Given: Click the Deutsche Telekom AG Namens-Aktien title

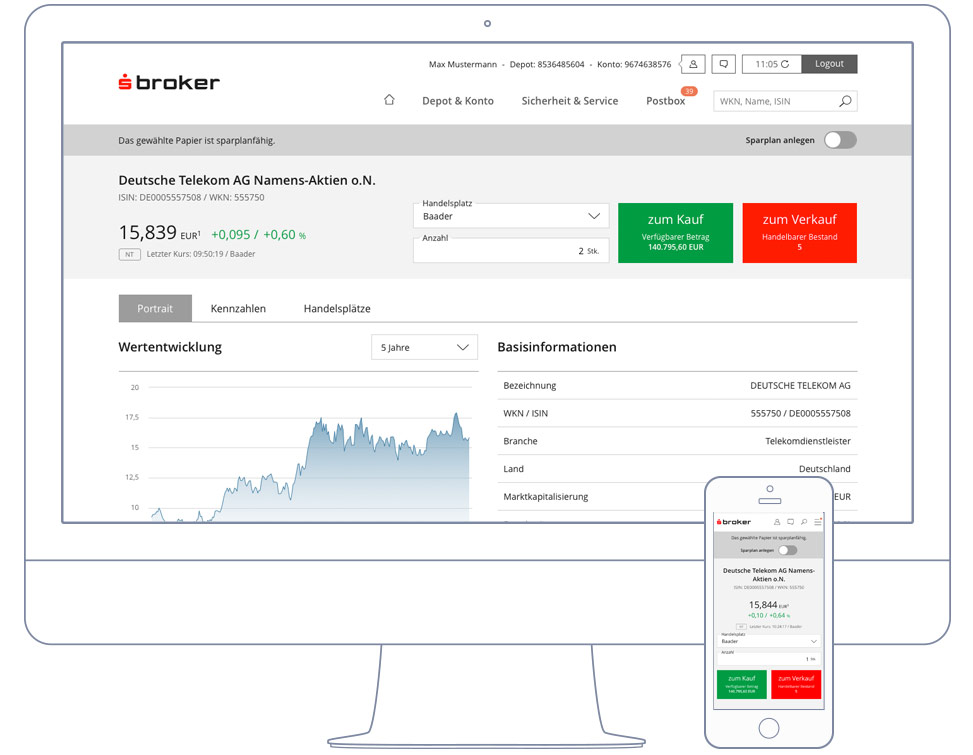Looking at the screenshot, I should pos(247,180).
